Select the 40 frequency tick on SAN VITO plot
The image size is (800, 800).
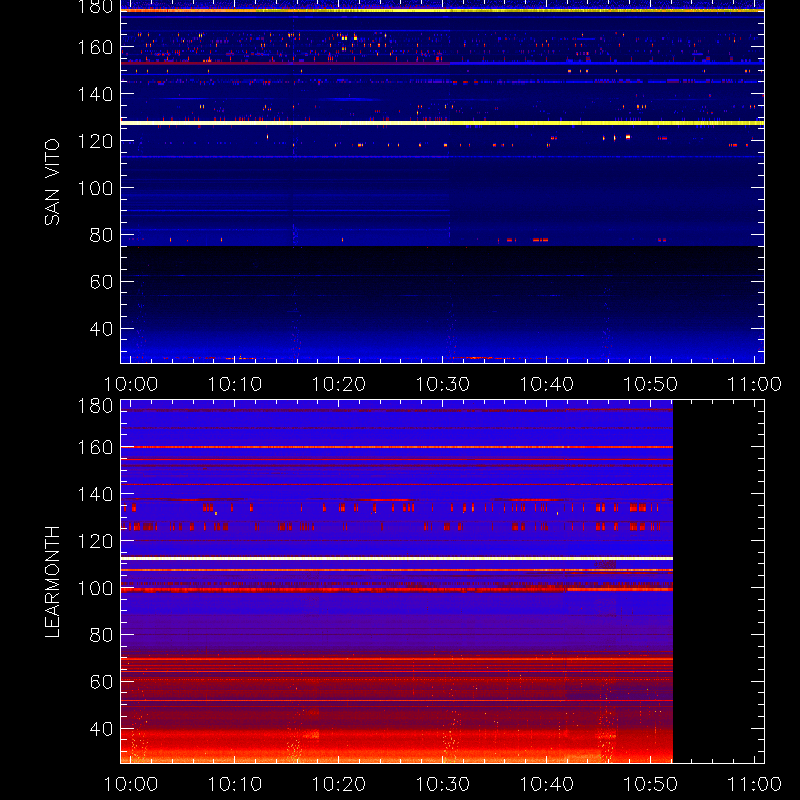pyautogui.click(x=101, y=329)
